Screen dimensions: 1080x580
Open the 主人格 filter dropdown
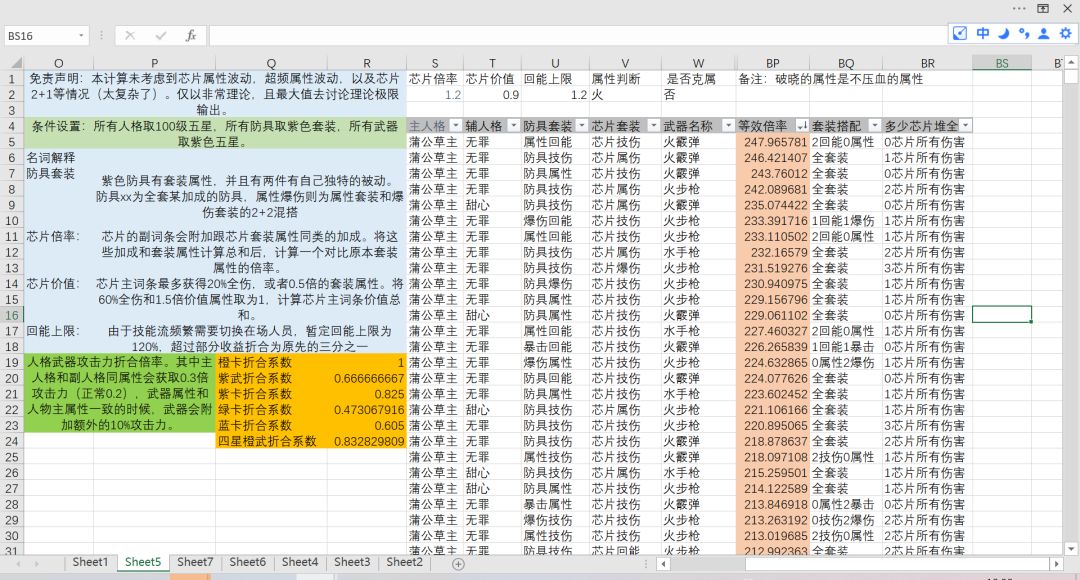pos(455,125)
